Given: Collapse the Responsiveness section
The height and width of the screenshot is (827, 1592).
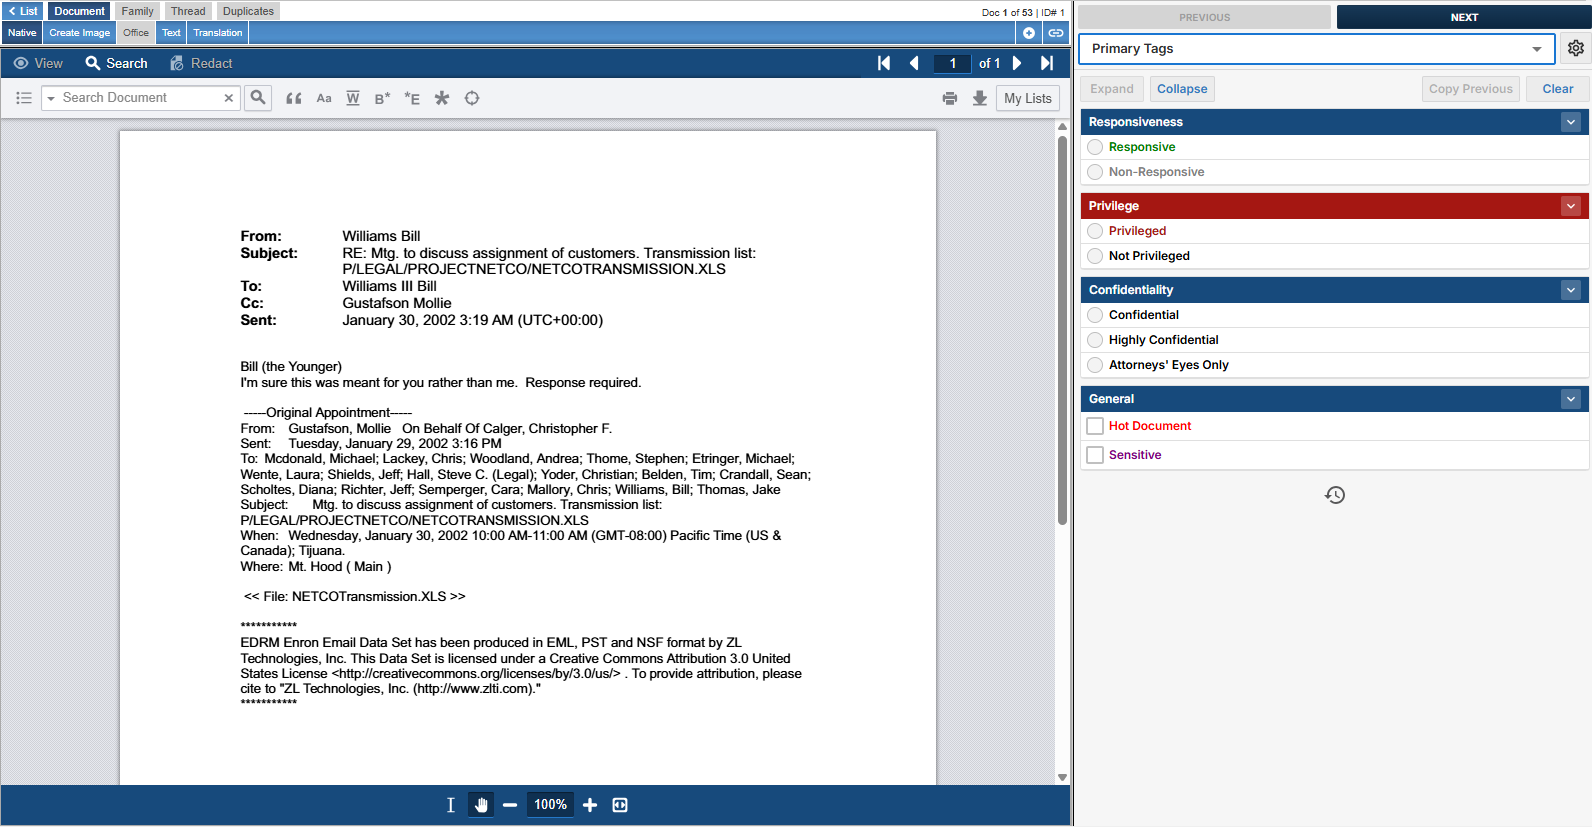Looking at the screenshot, I should (x=1571, y=122).
